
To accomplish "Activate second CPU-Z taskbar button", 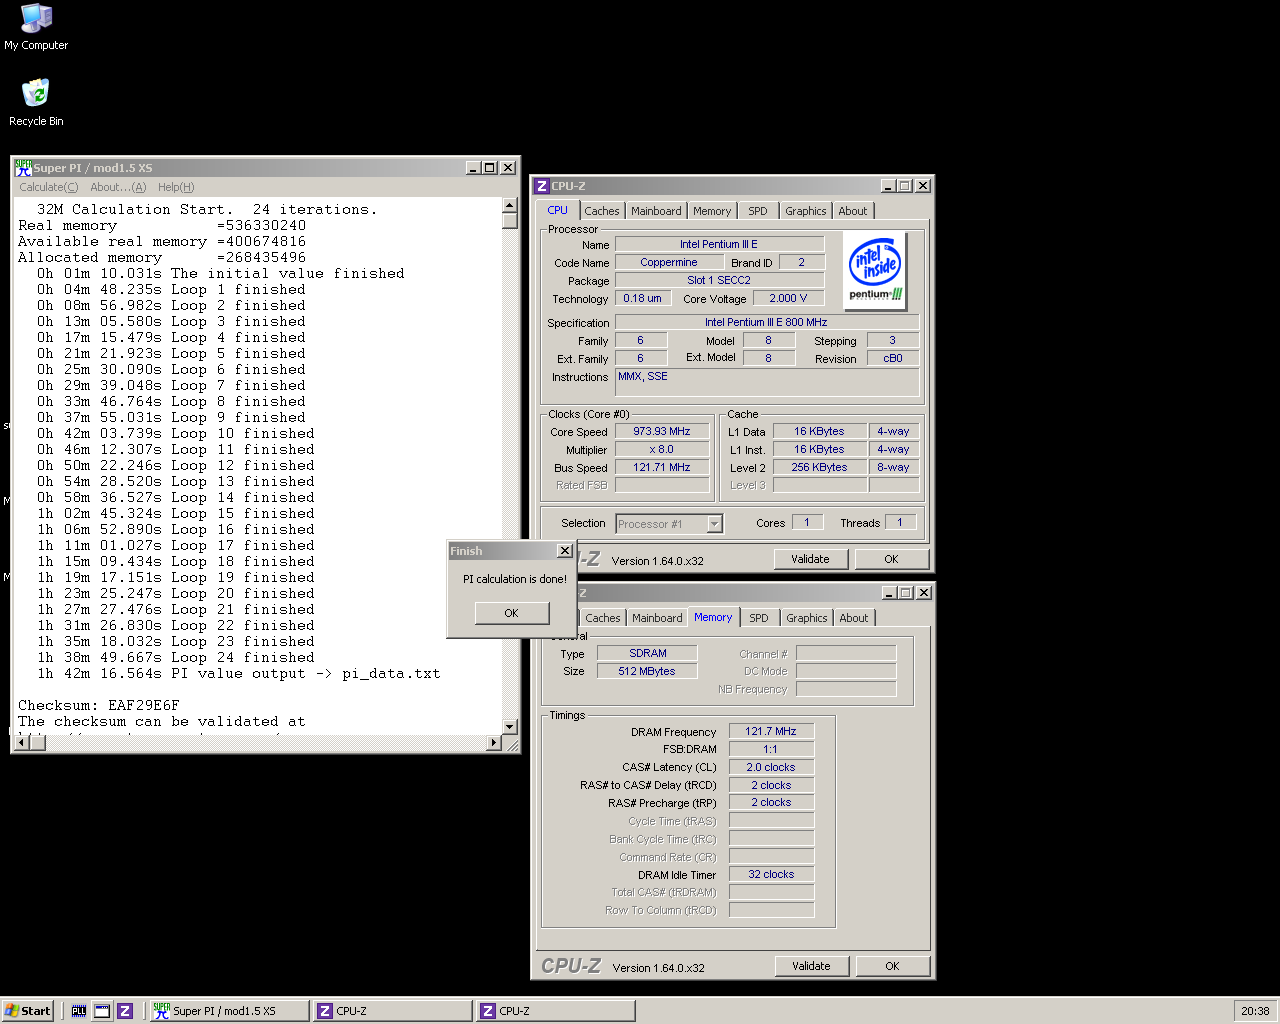I will 555,1011.
